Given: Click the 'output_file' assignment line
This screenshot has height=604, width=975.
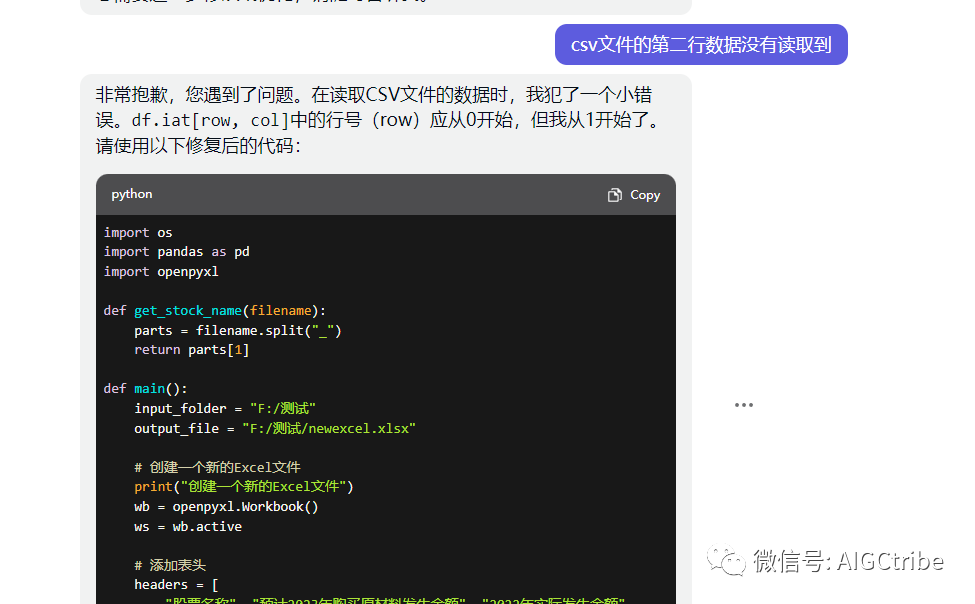Looking at the screenshot, I should coord(275,429).
